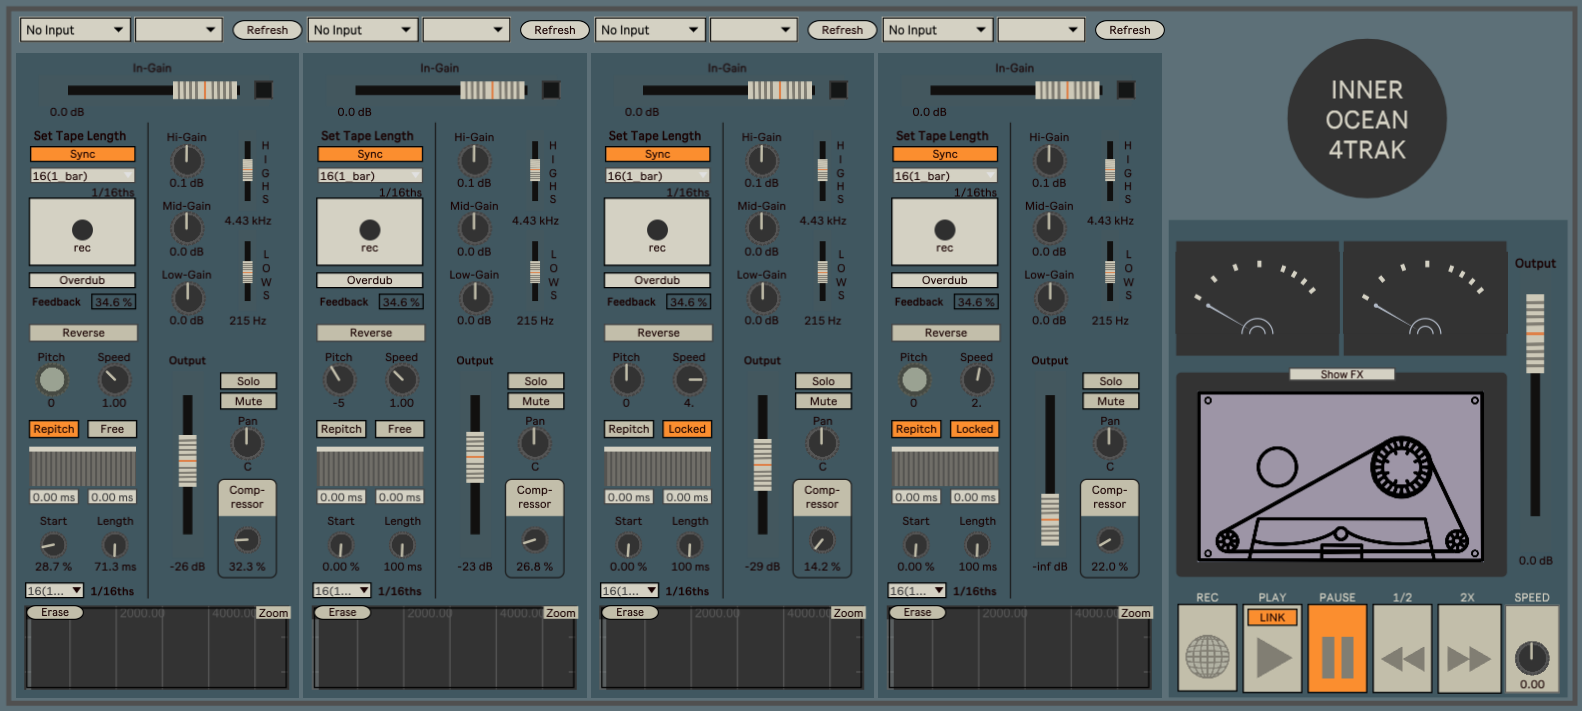Open track 1 16(1_bar) tape length dropdown

coord(82,176)
